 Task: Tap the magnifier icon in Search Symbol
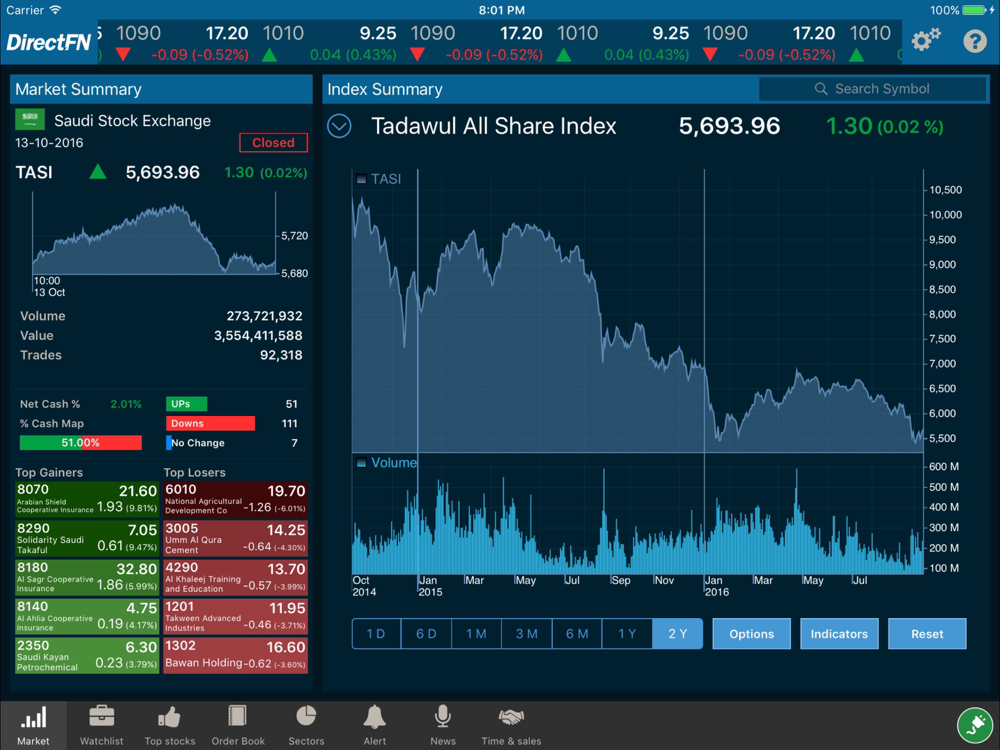(x=821, y=89)
